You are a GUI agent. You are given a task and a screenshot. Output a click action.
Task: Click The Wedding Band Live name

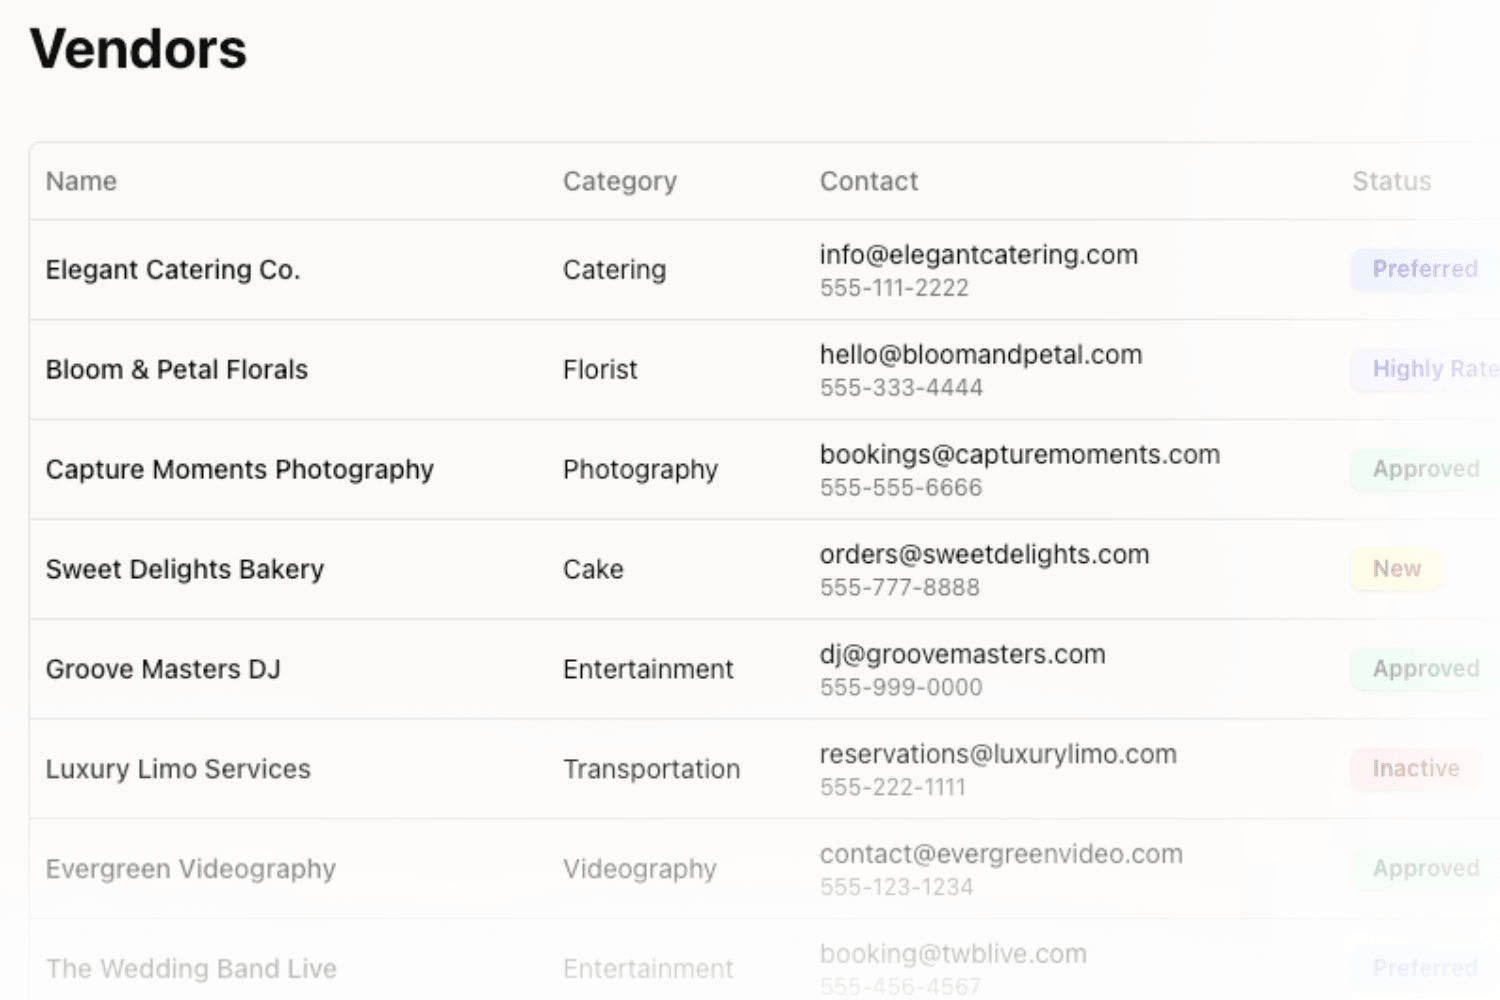point(191,969)
